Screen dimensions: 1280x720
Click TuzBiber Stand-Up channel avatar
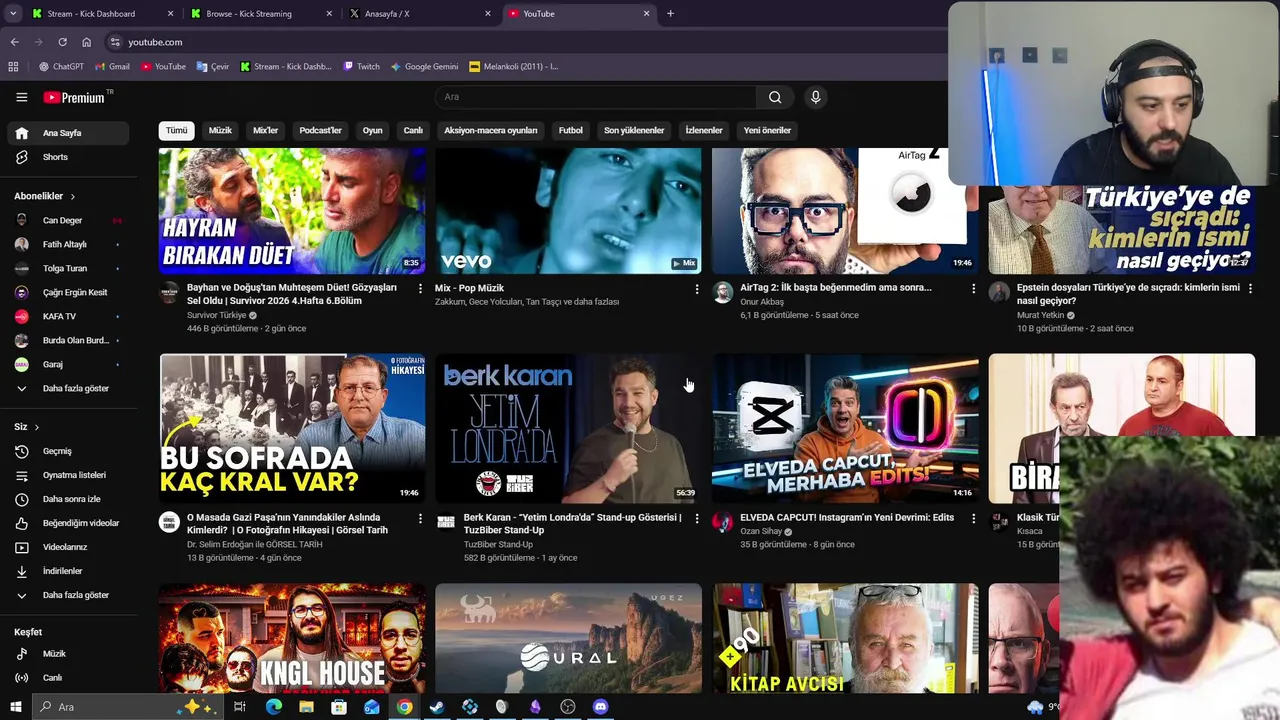coord(446,522)
